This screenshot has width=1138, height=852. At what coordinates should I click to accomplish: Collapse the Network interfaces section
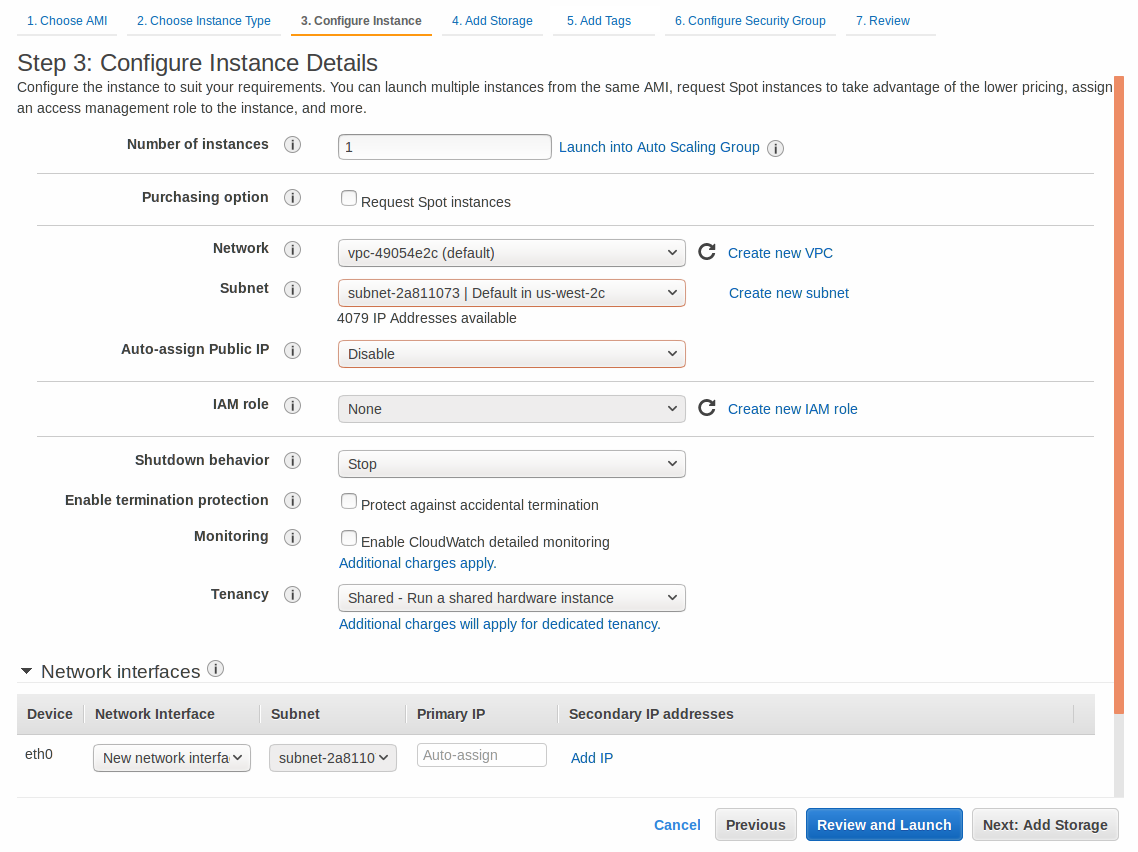[x=25, y=672]
